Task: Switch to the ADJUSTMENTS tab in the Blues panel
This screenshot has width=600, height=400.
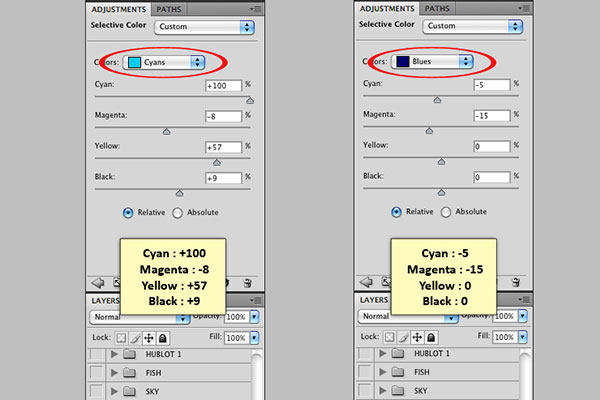Action: click(x=387, y=8)
